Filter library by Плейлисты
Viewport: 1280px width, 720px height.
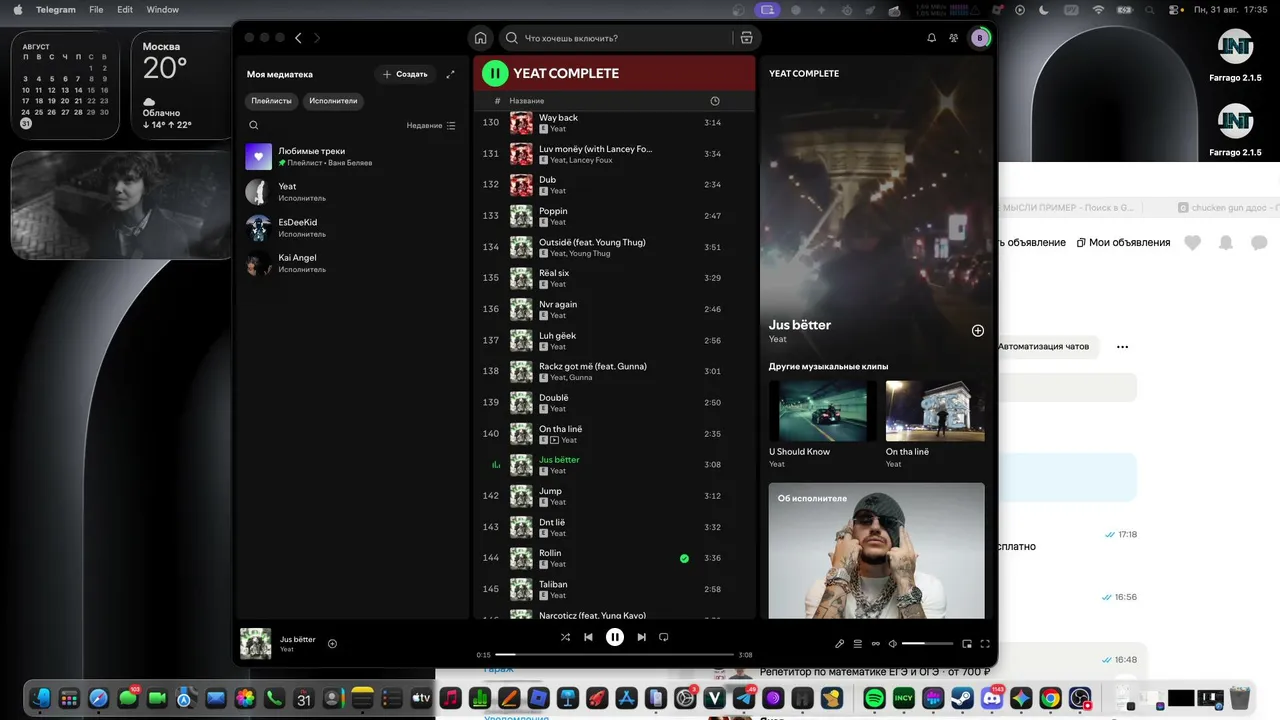click(272, 101)
